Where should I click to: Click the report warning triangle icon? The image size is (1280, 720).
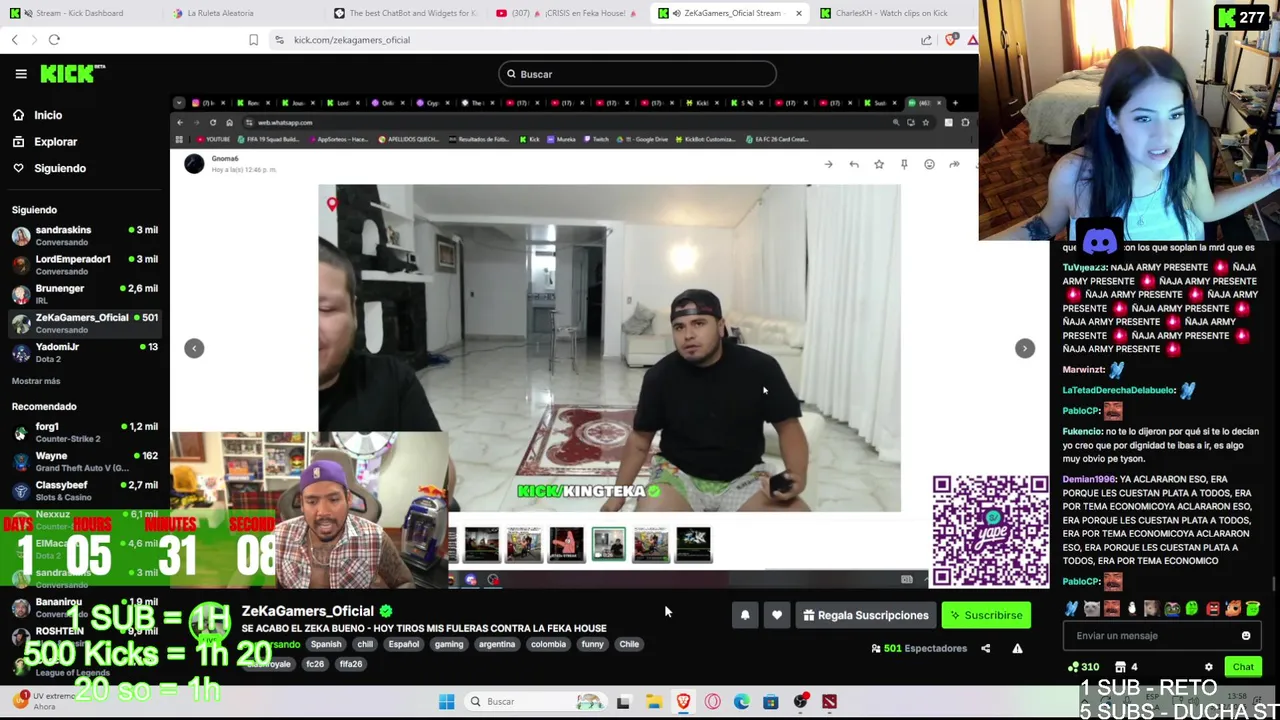click(x=1017, y=648)
